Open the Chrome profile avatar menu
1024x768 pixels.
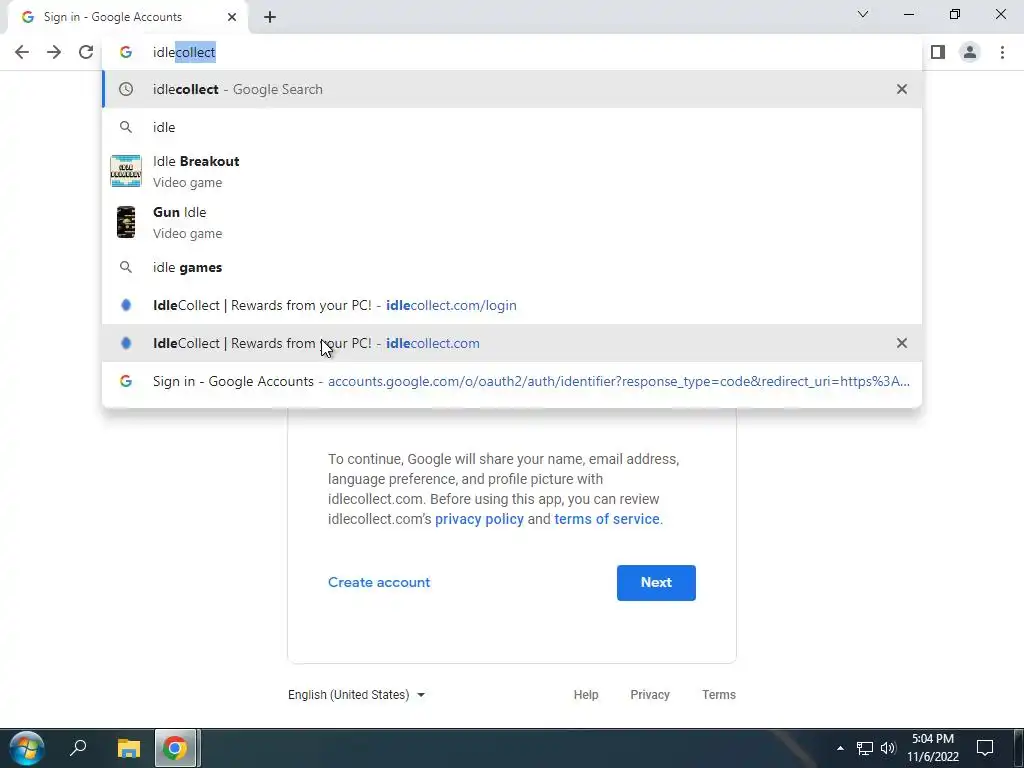pos(970,52)
